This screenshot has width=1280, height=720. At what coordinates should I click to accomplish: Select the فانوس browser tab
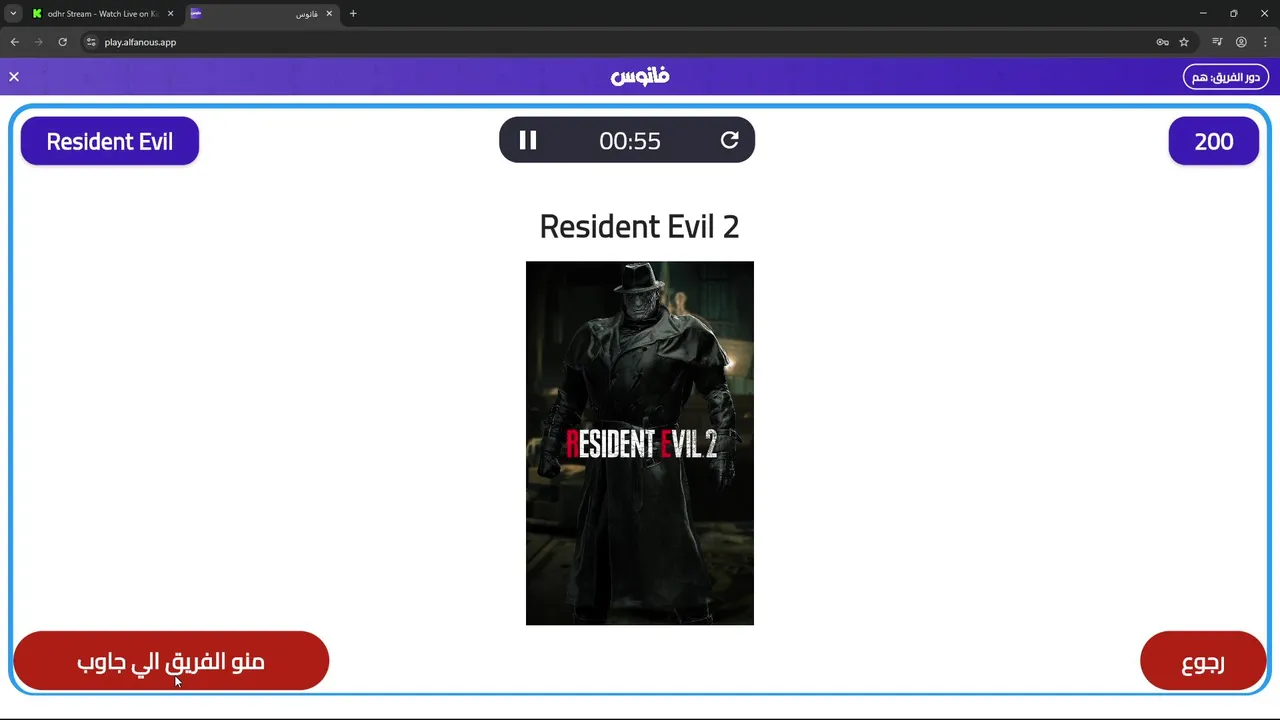click(x=263, y=14)
